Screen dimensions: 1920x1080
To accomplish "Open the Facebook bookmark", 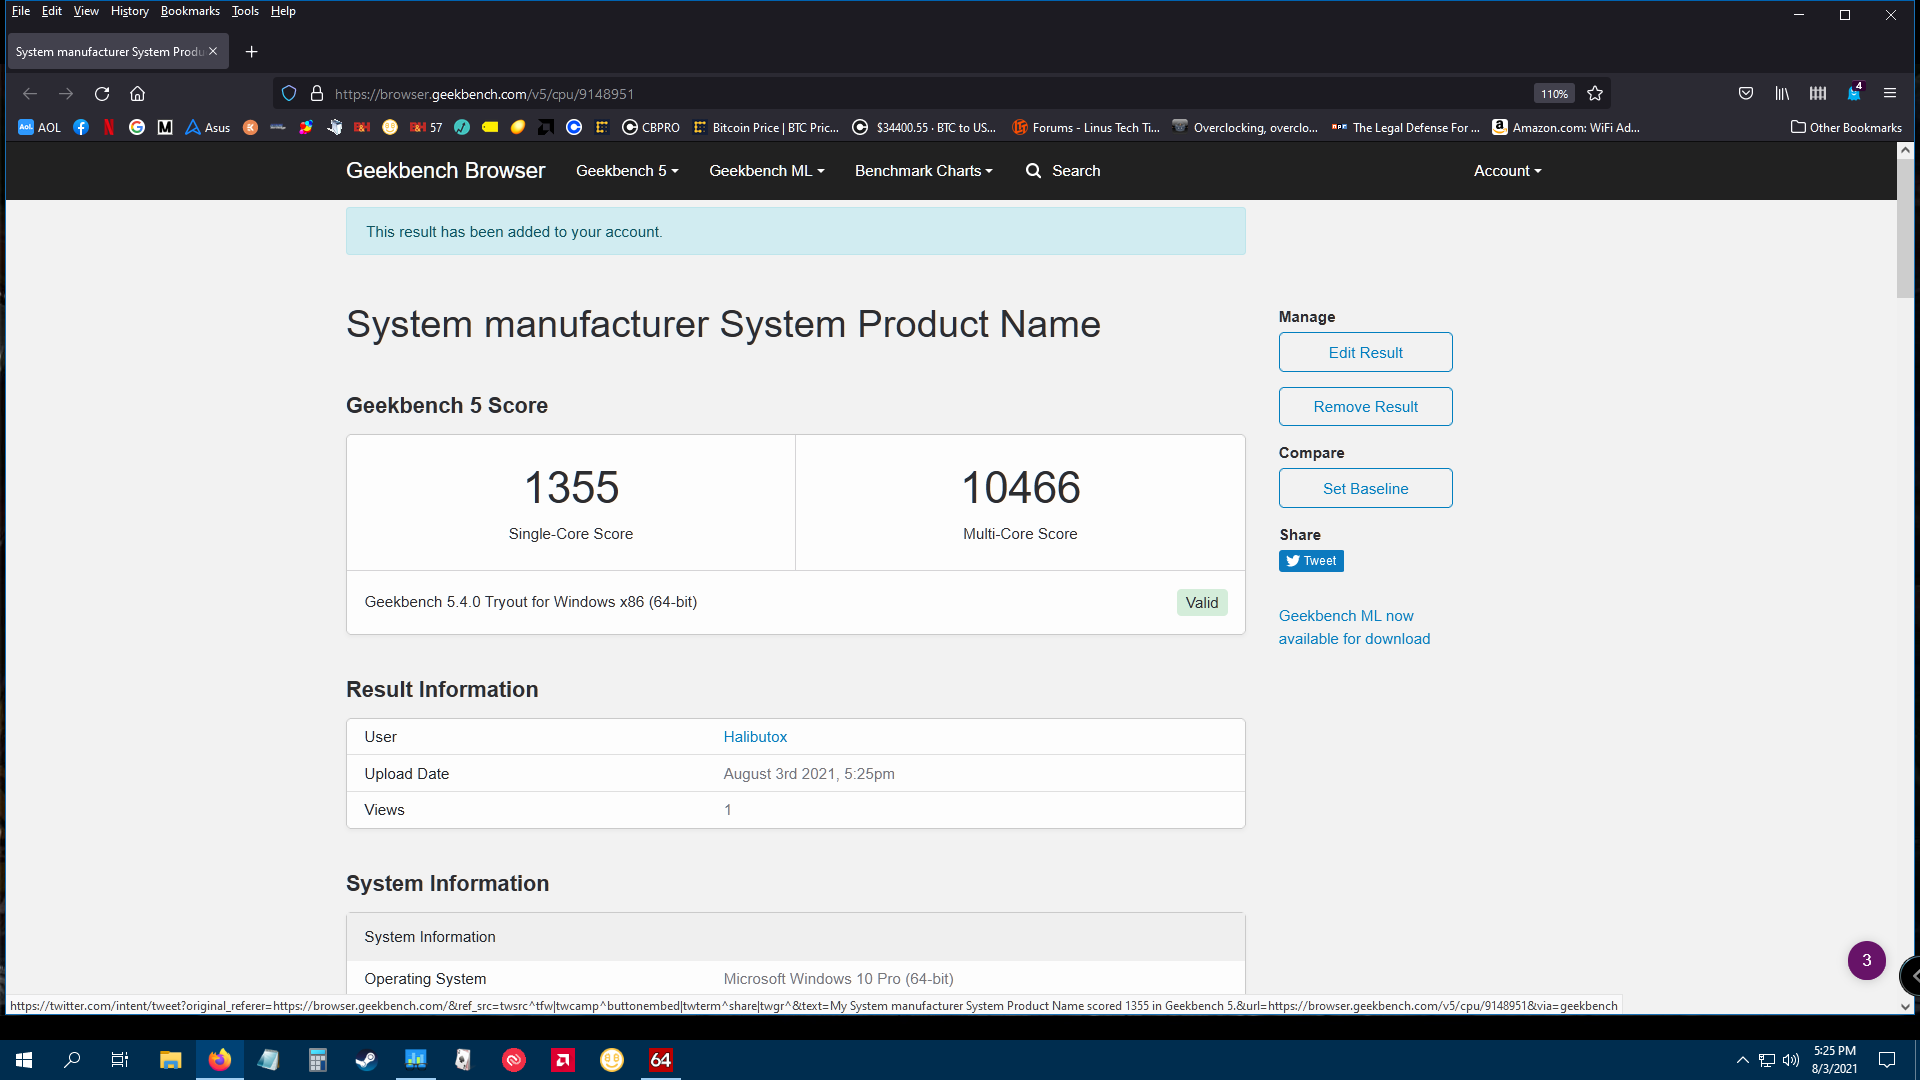I will pyautogui.click(x=81, y=127).
